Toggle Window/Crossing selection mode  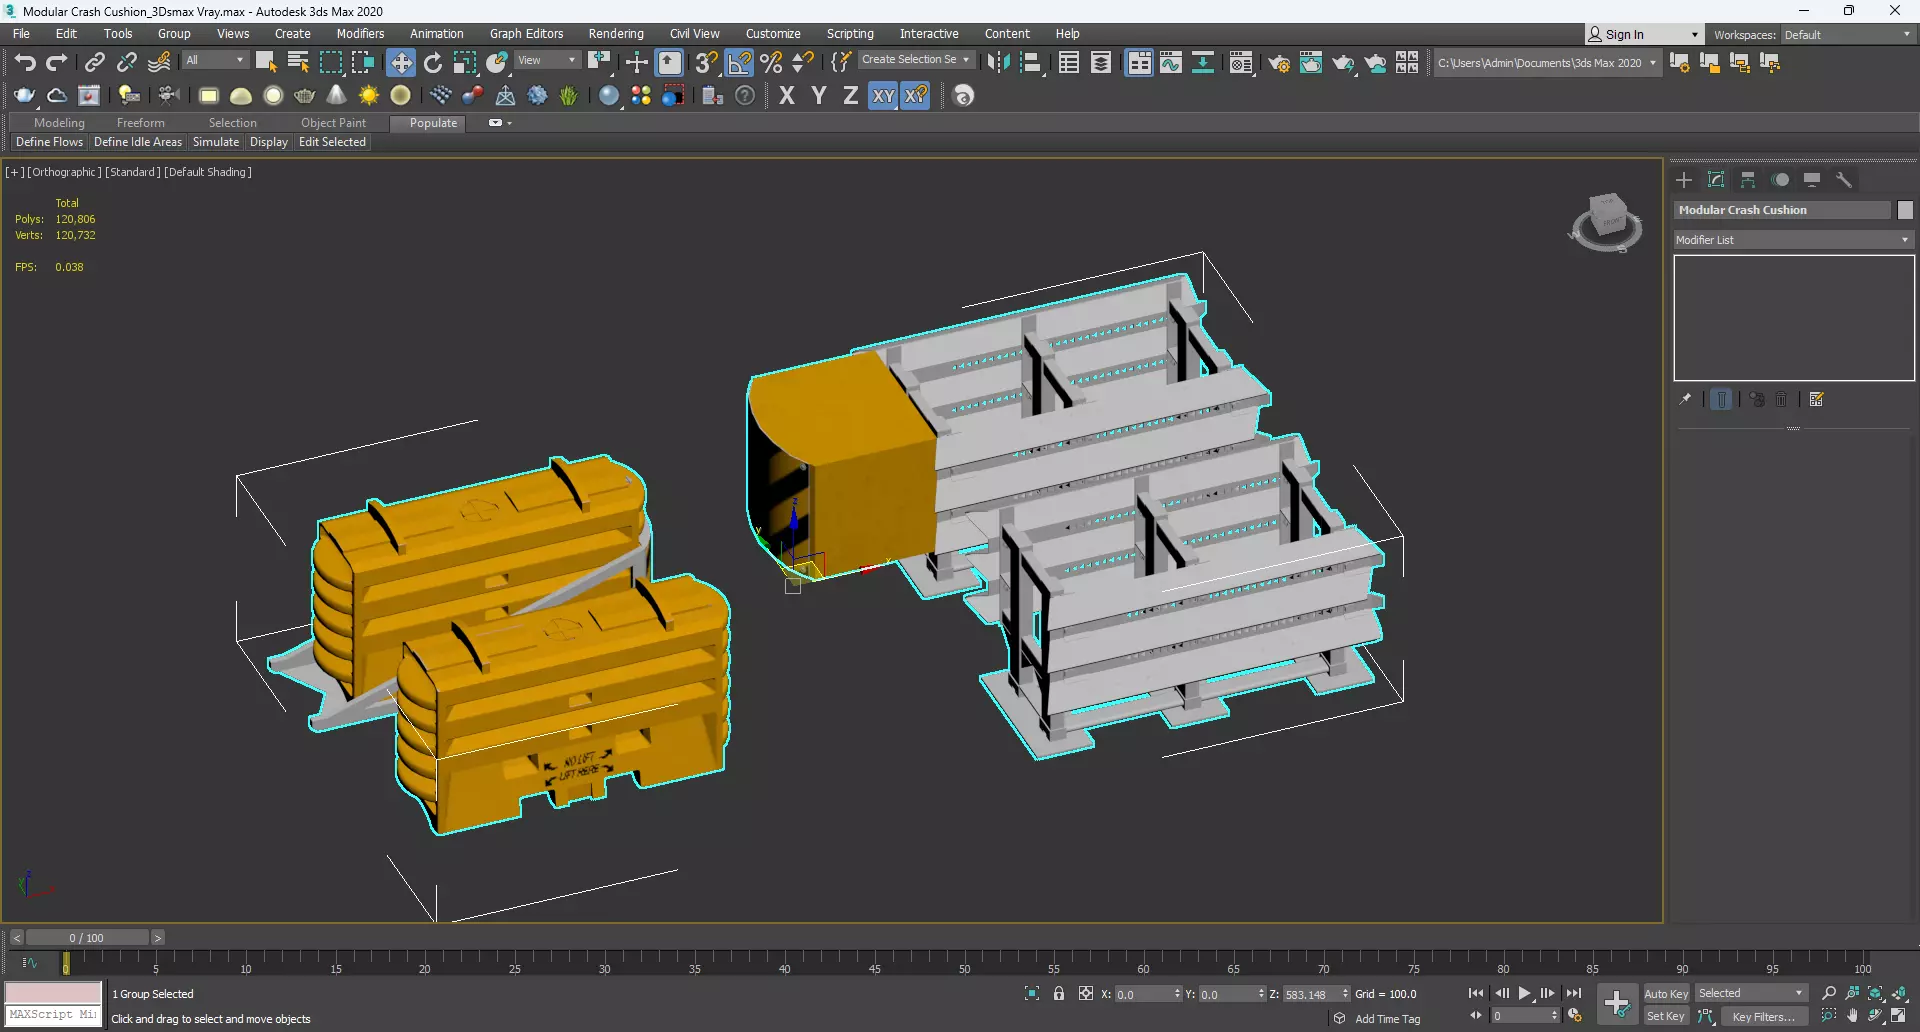362,63
